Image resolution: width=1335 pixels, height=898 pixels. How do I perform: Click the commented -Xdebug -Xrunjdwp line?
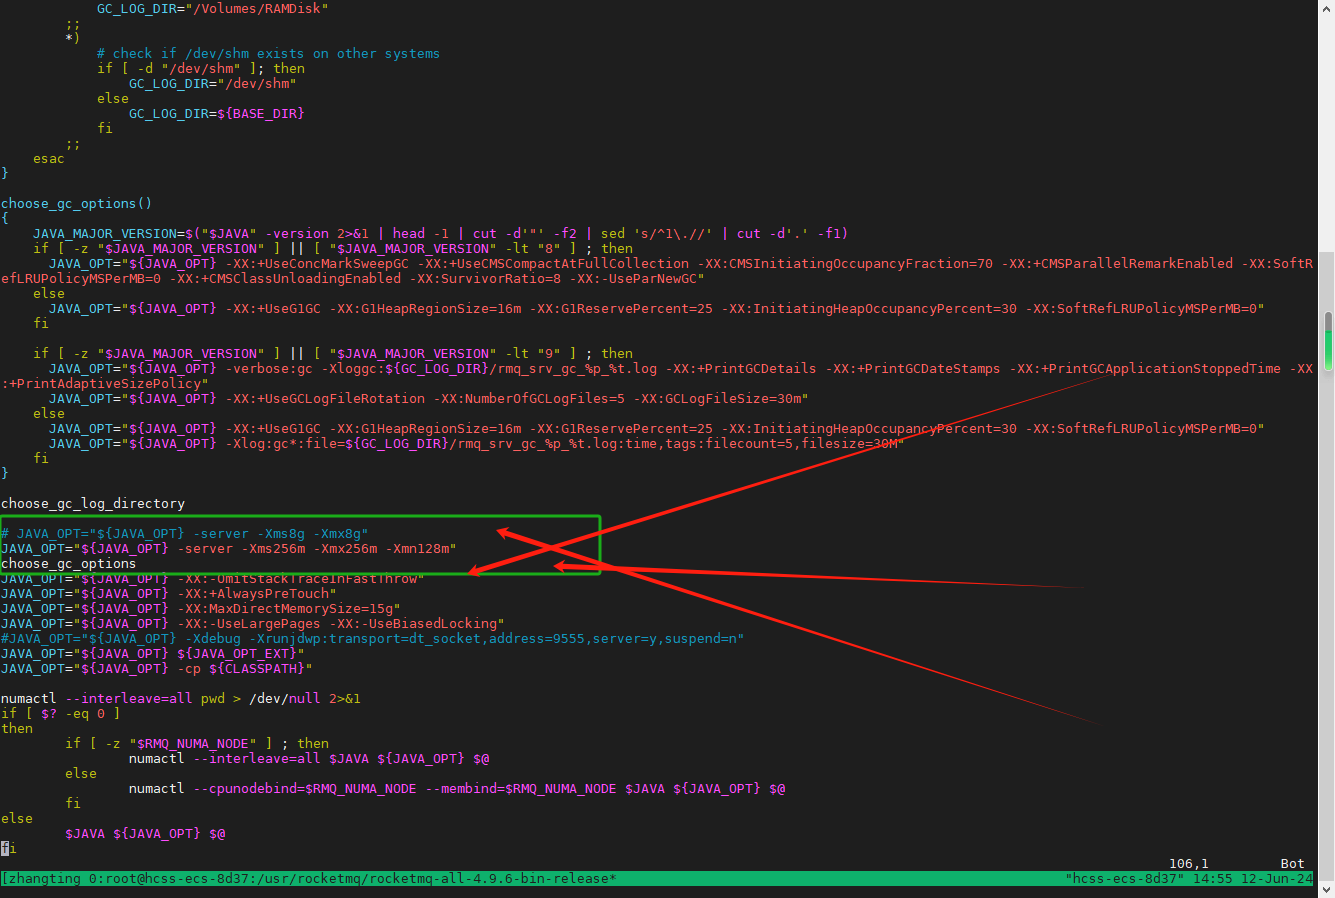coord(372,638)
